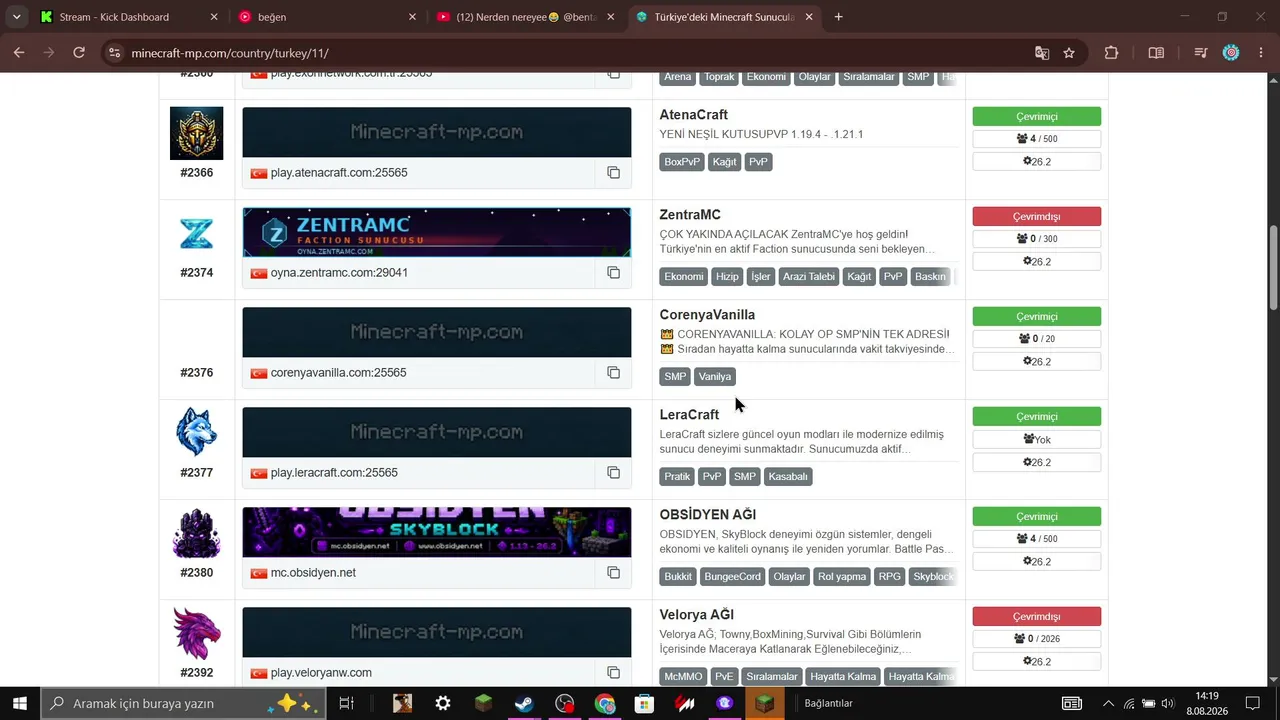Click the Çevrimdışı status of ZentraMC
Image resolution: width=1280 pixels, height=720 pixels.
[1036, 217]
